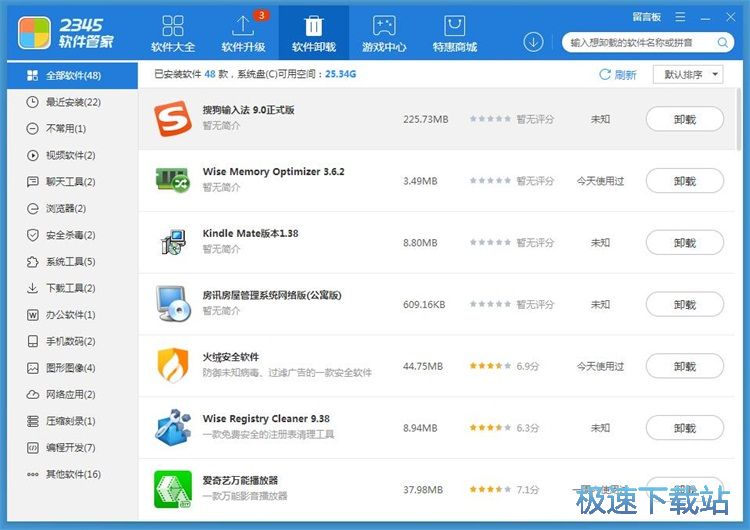Click the 225.73MB size value
The height and width of the screenshot is (530, 750).
coord(425,119)
